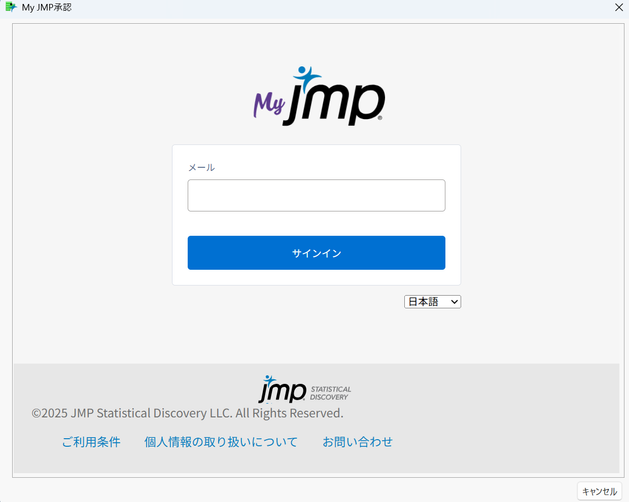Click the メール field label

pos(201,167)
